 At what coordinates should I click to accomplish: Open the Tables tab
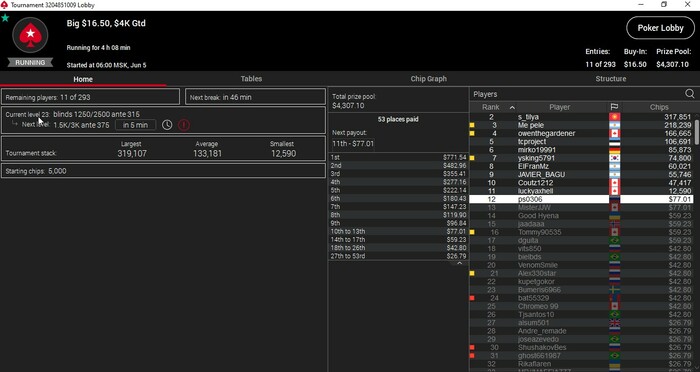point(251,79)
